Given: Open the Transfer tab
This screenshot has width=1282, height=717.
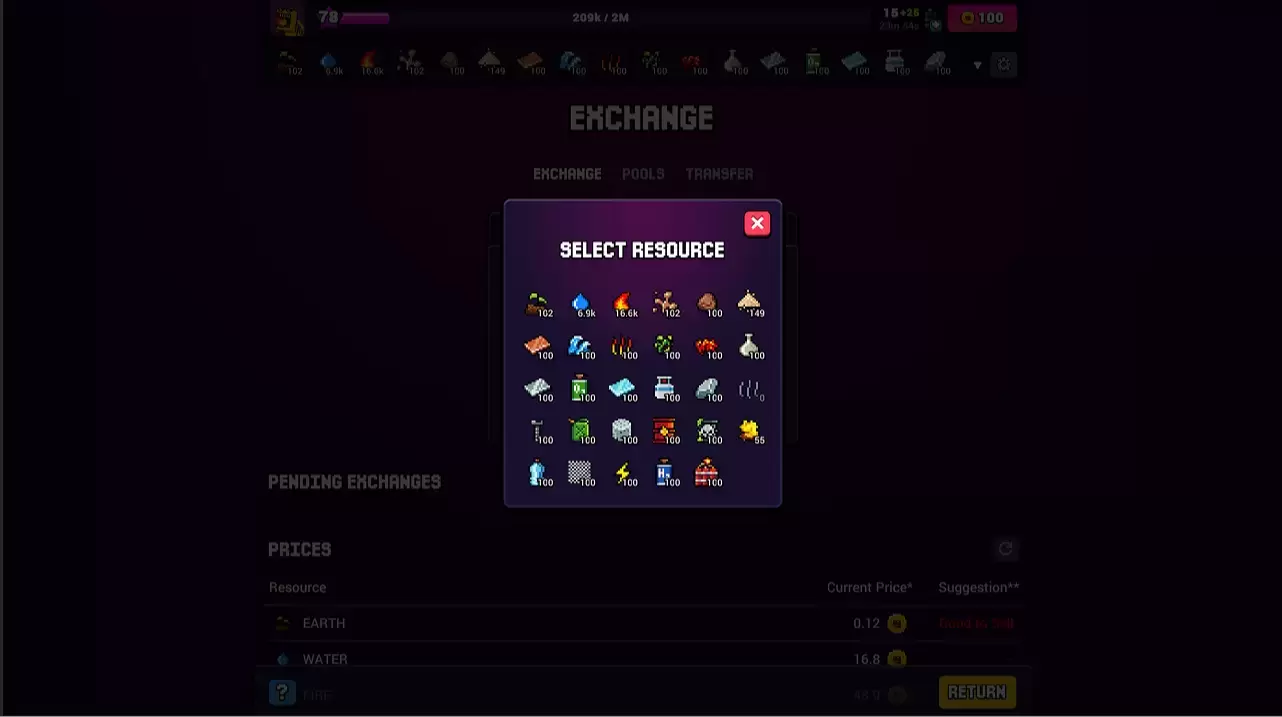Looking at the screenshot, I should 719,174.
